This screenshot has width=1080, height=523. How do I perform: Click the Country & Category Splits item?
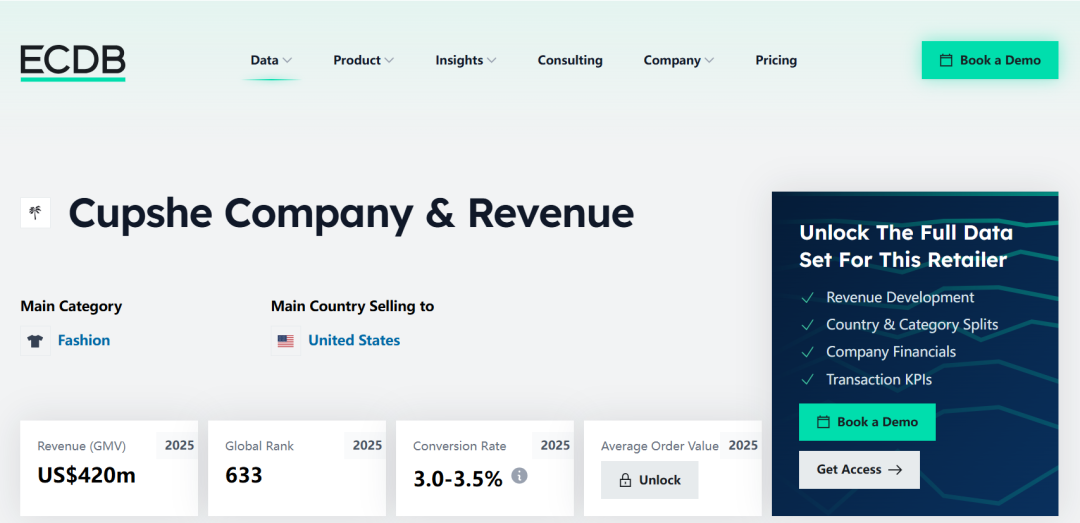click(912, 324)
